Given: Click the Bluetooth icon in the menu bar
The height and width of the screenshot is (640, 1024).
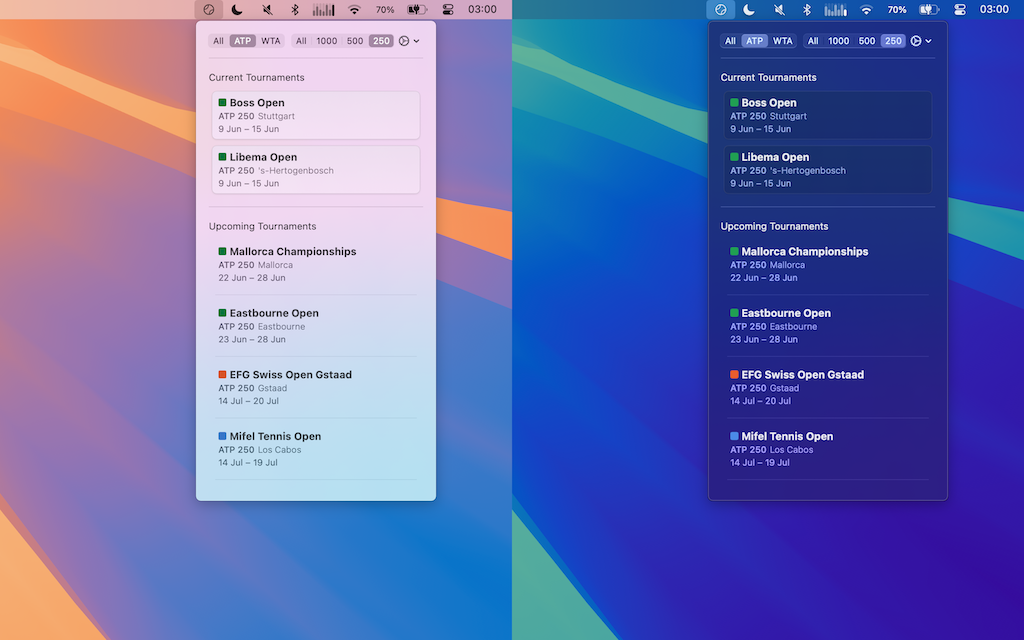Looking at the screenshot, I should (294, 9).
